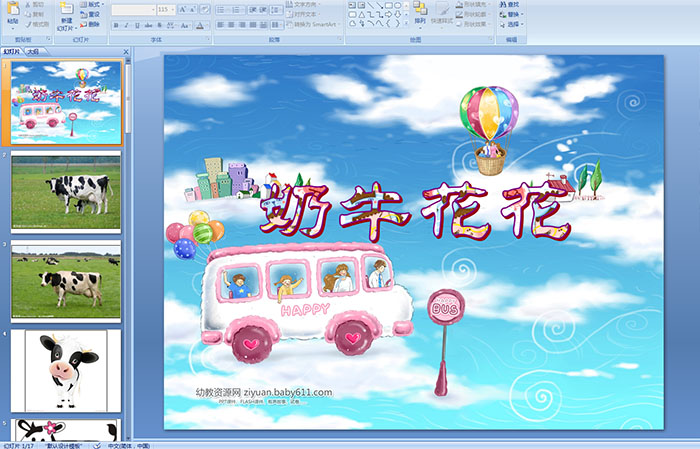Open the font size dropdown
The image size is (700, 449).
(173, 9)
